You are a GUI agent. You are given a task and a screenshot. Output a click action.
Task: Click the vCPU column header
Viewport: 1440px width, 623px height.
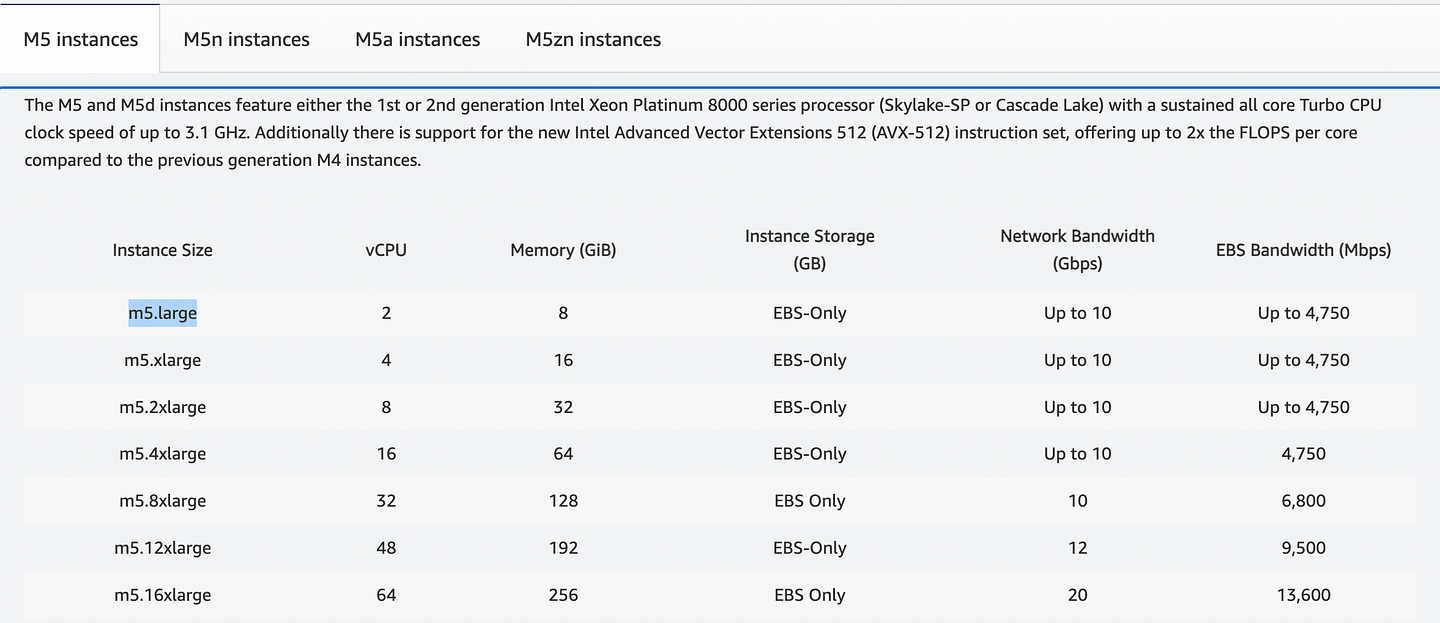click(x=386, y=250)
